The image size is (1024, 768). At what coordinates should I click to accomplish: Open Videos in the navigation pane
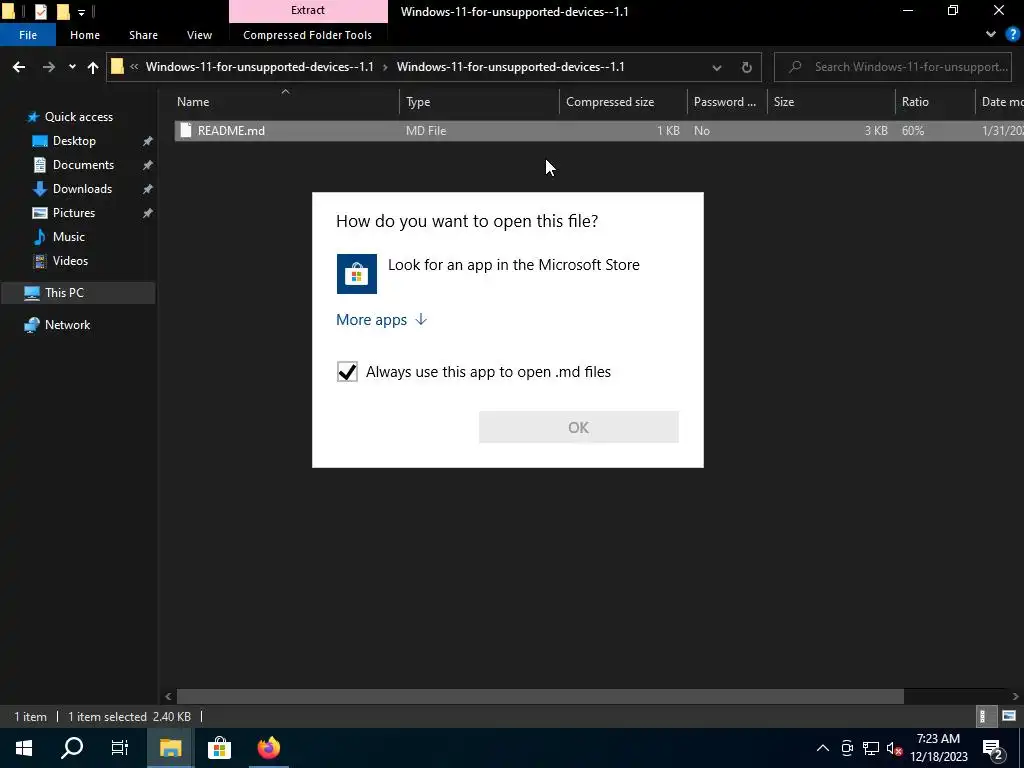(70, 261)
